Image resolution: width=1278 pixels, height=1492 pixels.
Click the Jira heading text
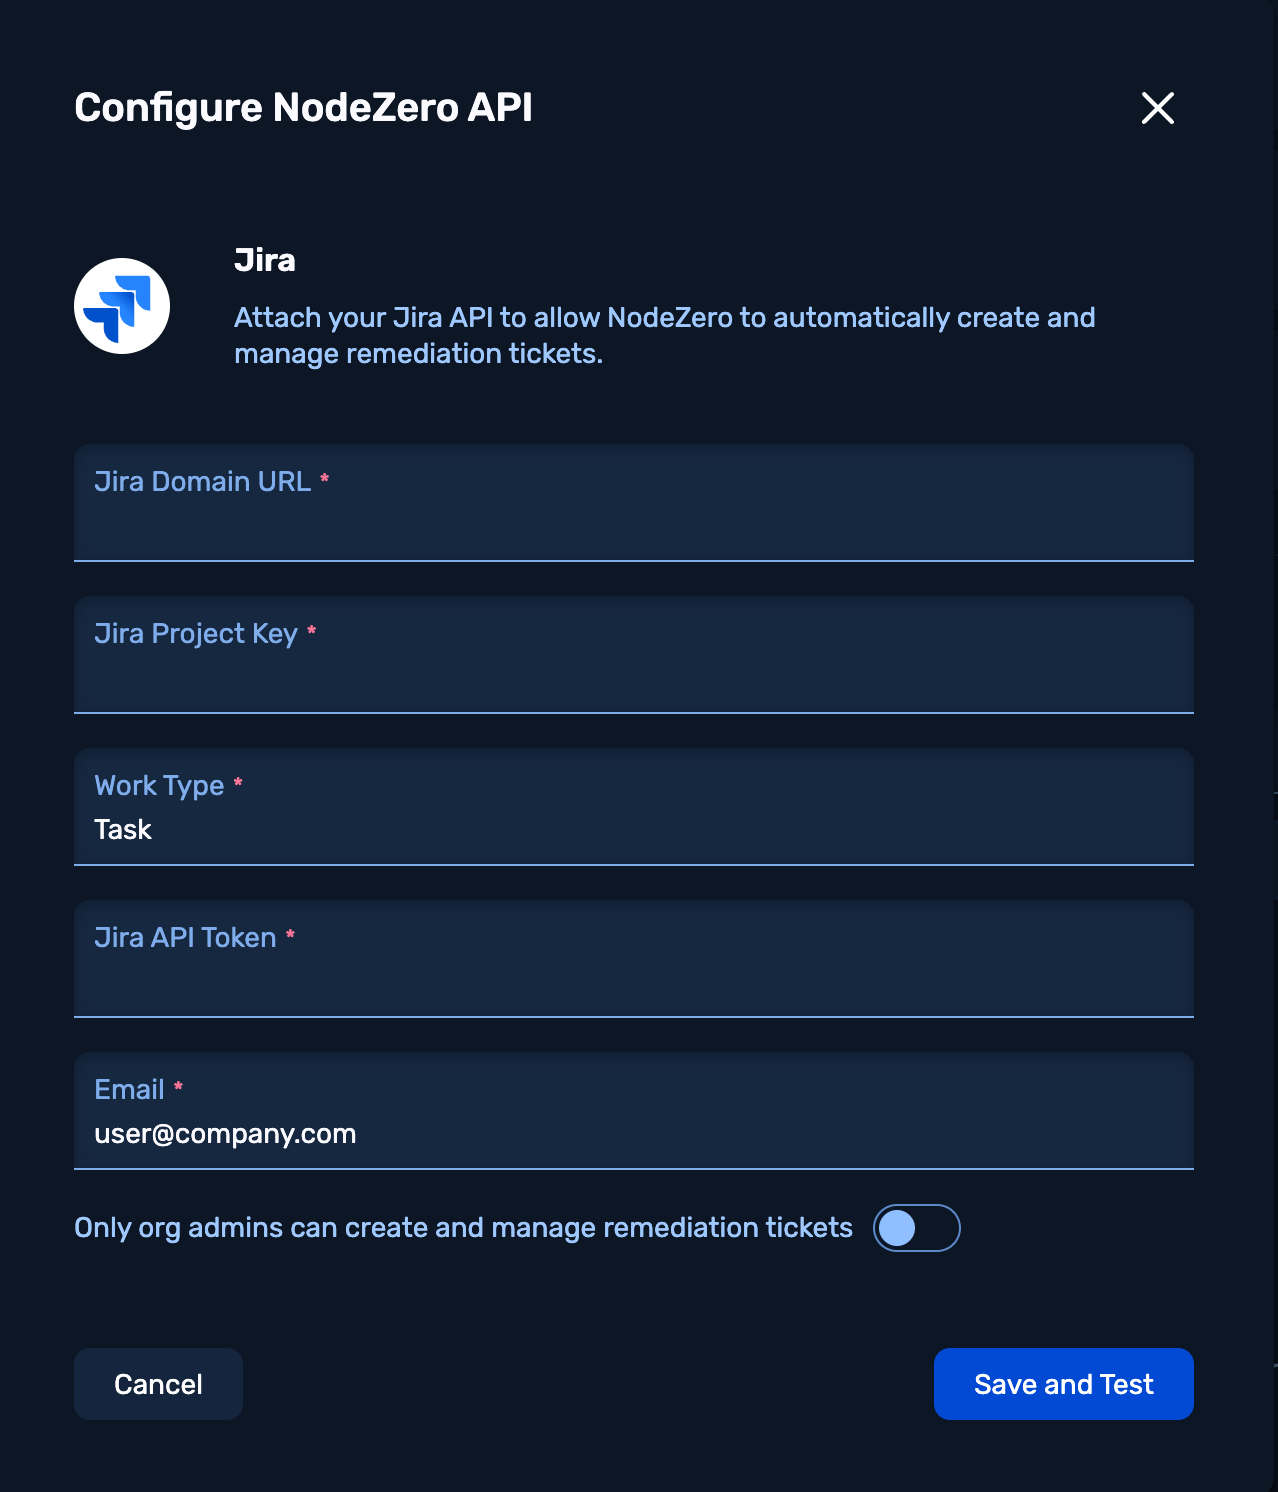tap(265, 260)
